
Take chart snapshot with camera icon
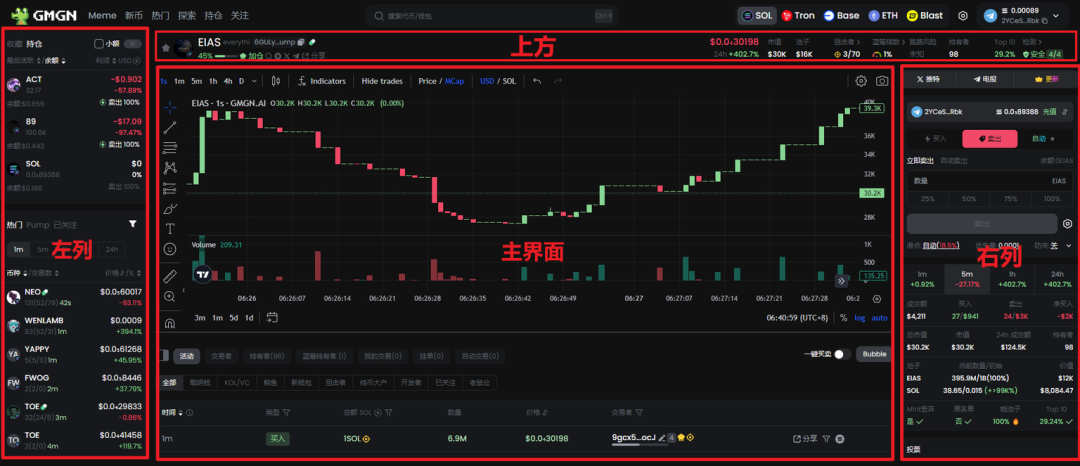[x=882, y=81]
